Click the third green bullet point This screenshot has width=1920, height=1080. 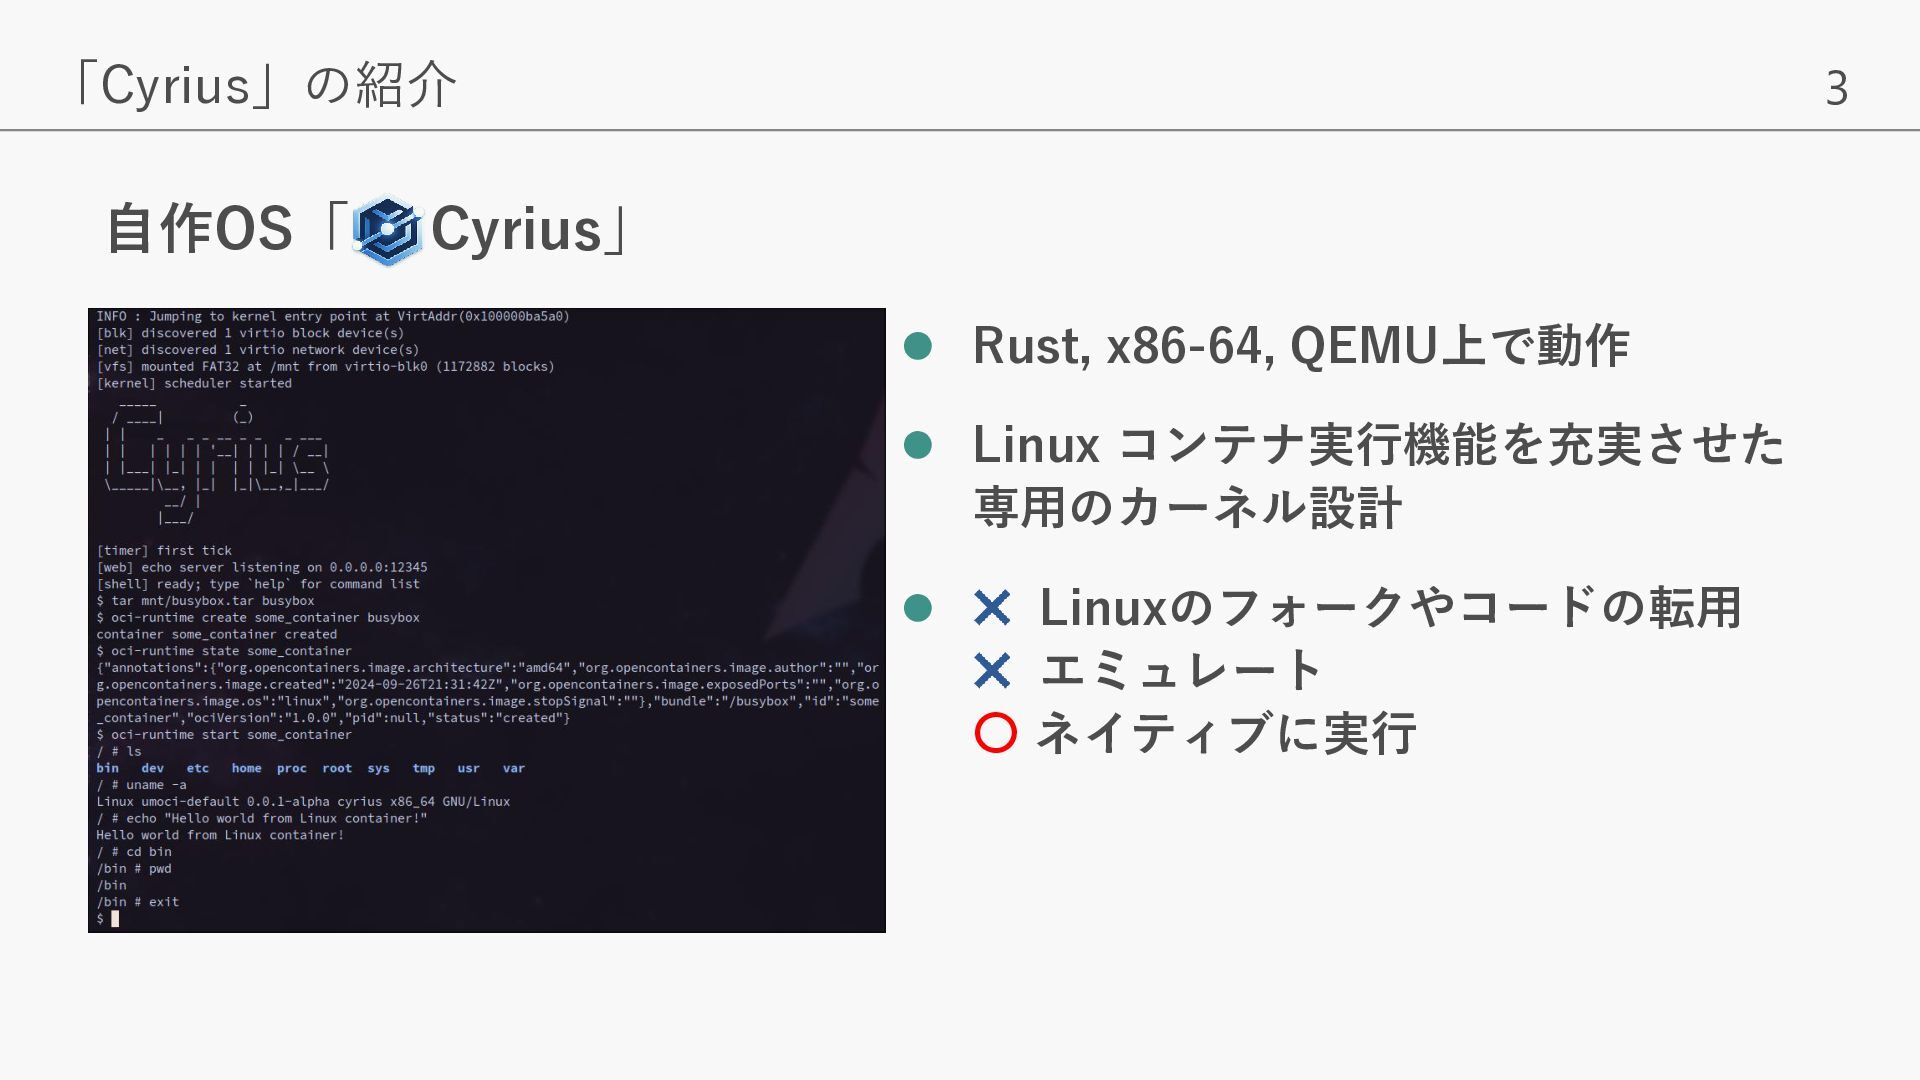coord(917,608)
